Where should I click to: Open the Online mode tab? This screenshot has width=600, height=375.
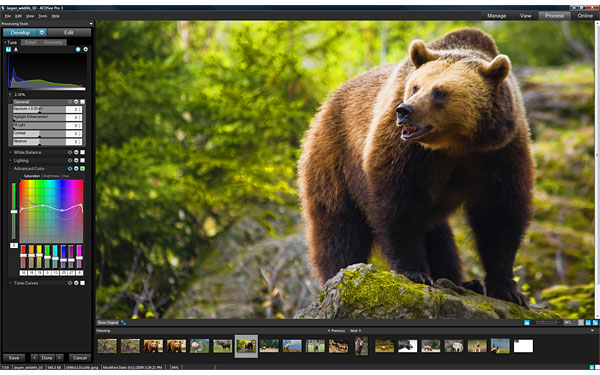tap(585, 16)
